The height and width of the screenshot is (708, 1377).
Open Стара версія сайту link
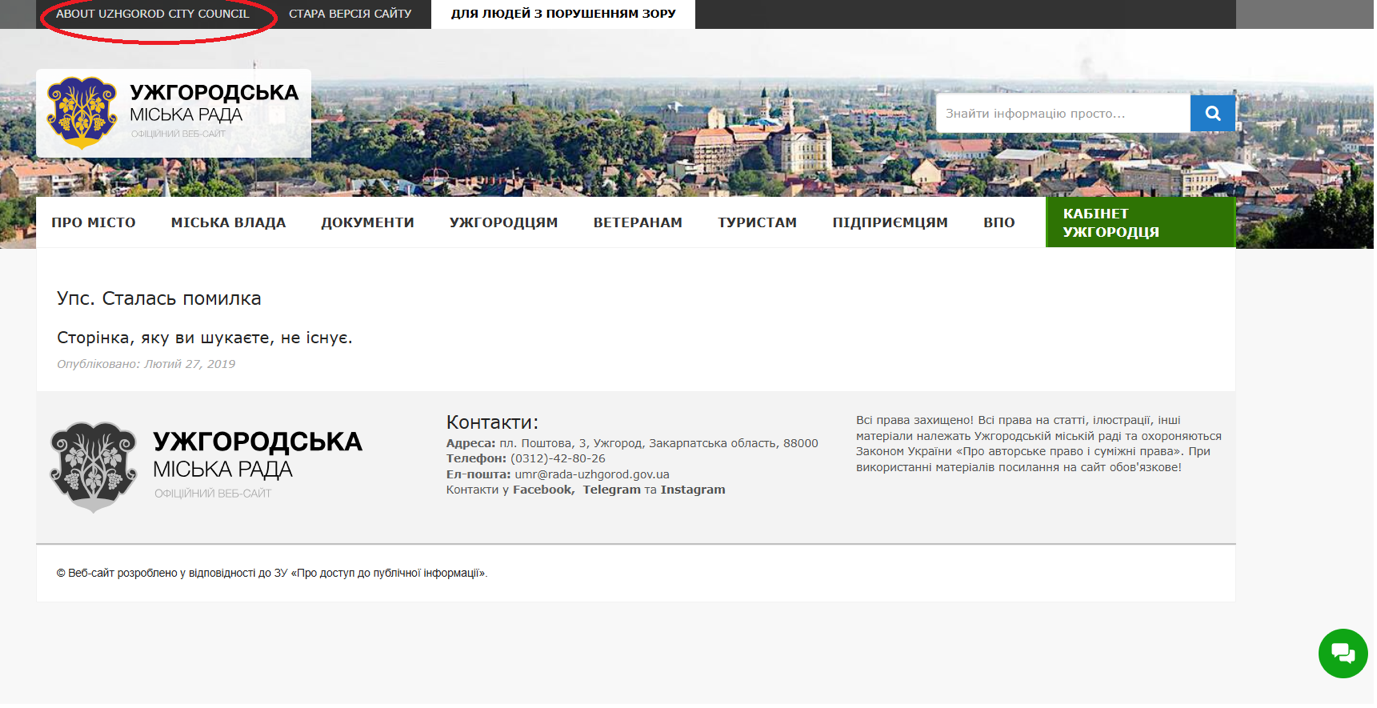pyautogui.click(x=350, y=14)
